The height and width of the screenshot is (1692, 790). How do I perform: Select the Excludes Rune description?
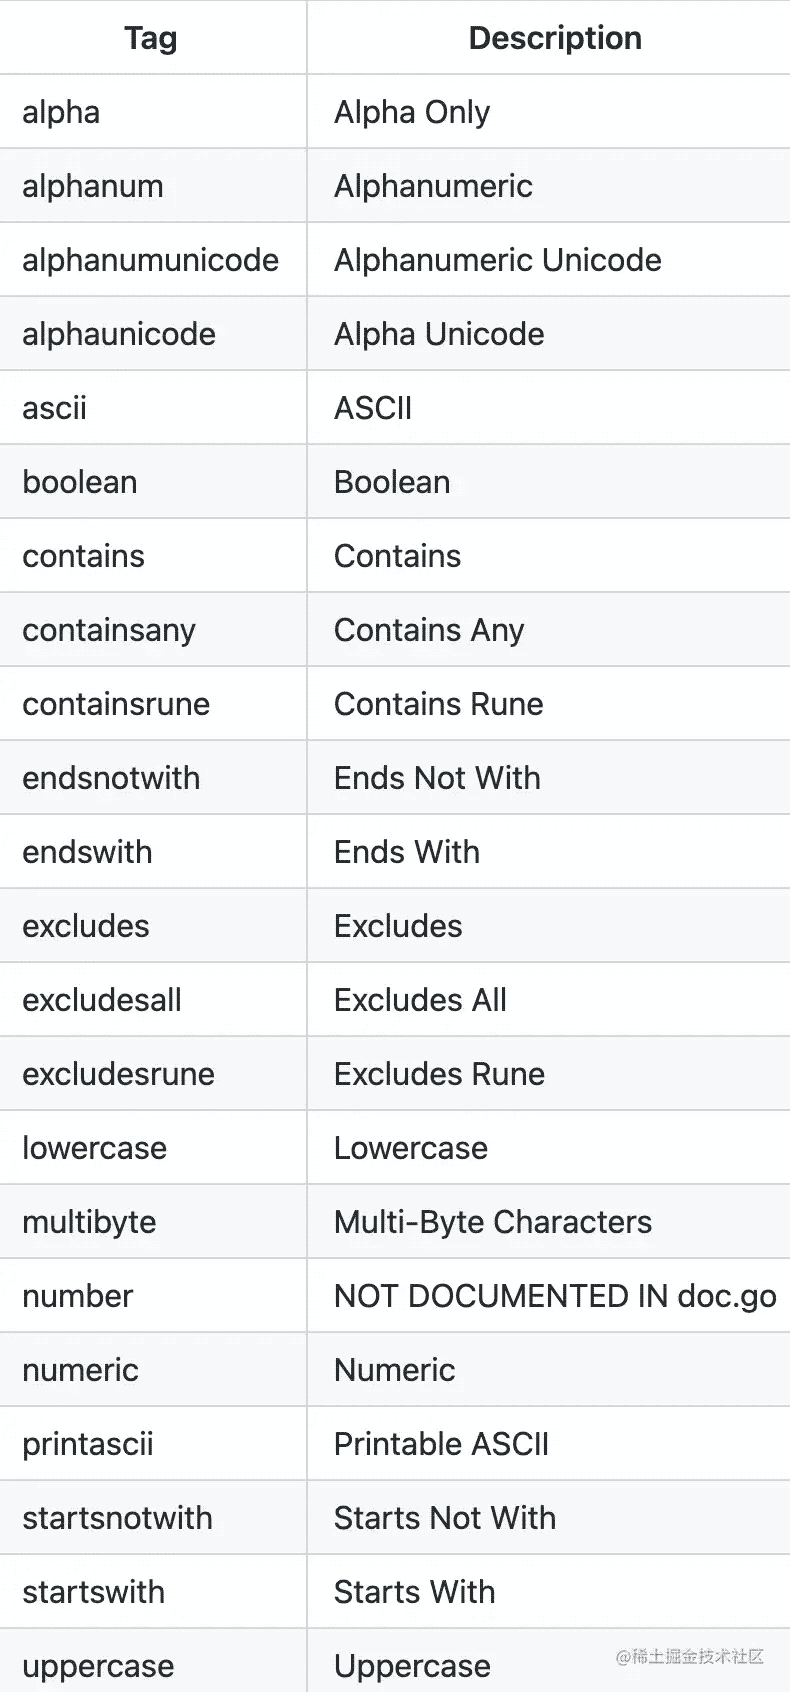tap(440, 1074)
